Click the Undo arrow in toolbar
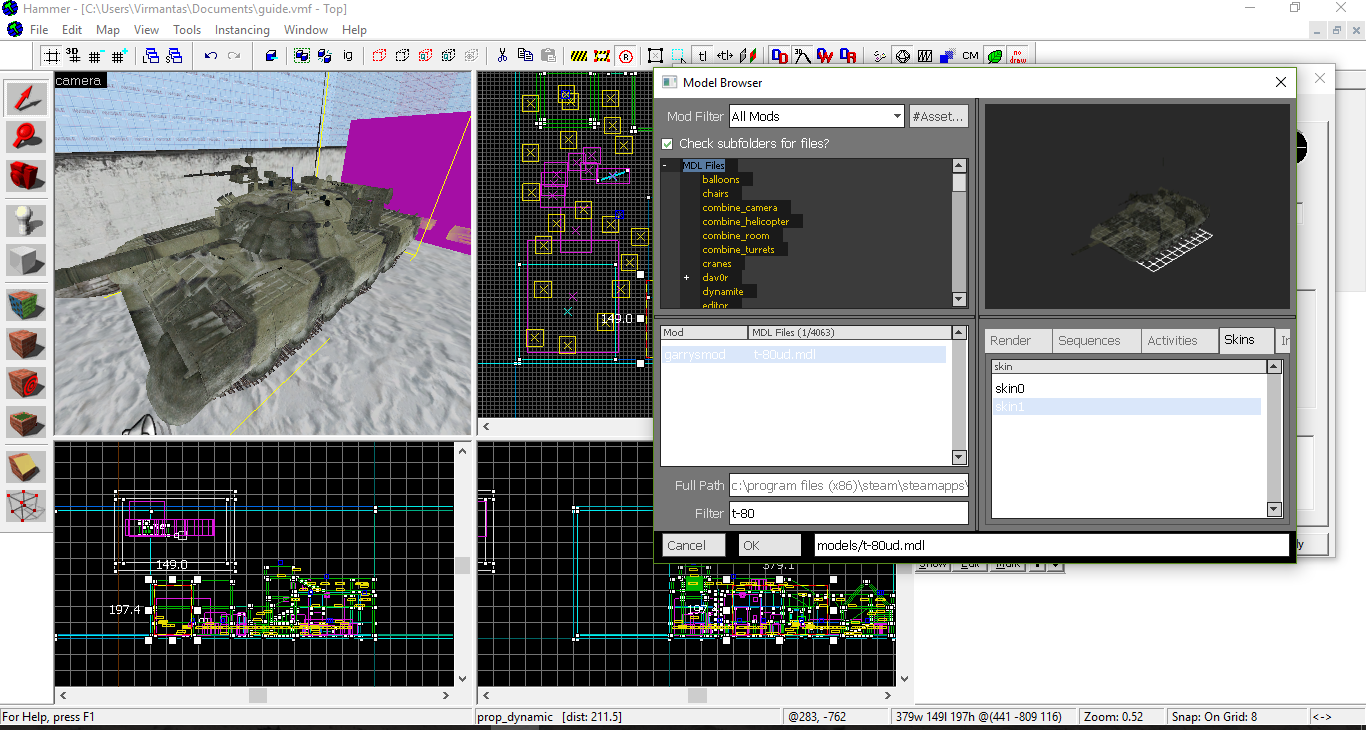 pyautogui.click(x=210, y=56)
